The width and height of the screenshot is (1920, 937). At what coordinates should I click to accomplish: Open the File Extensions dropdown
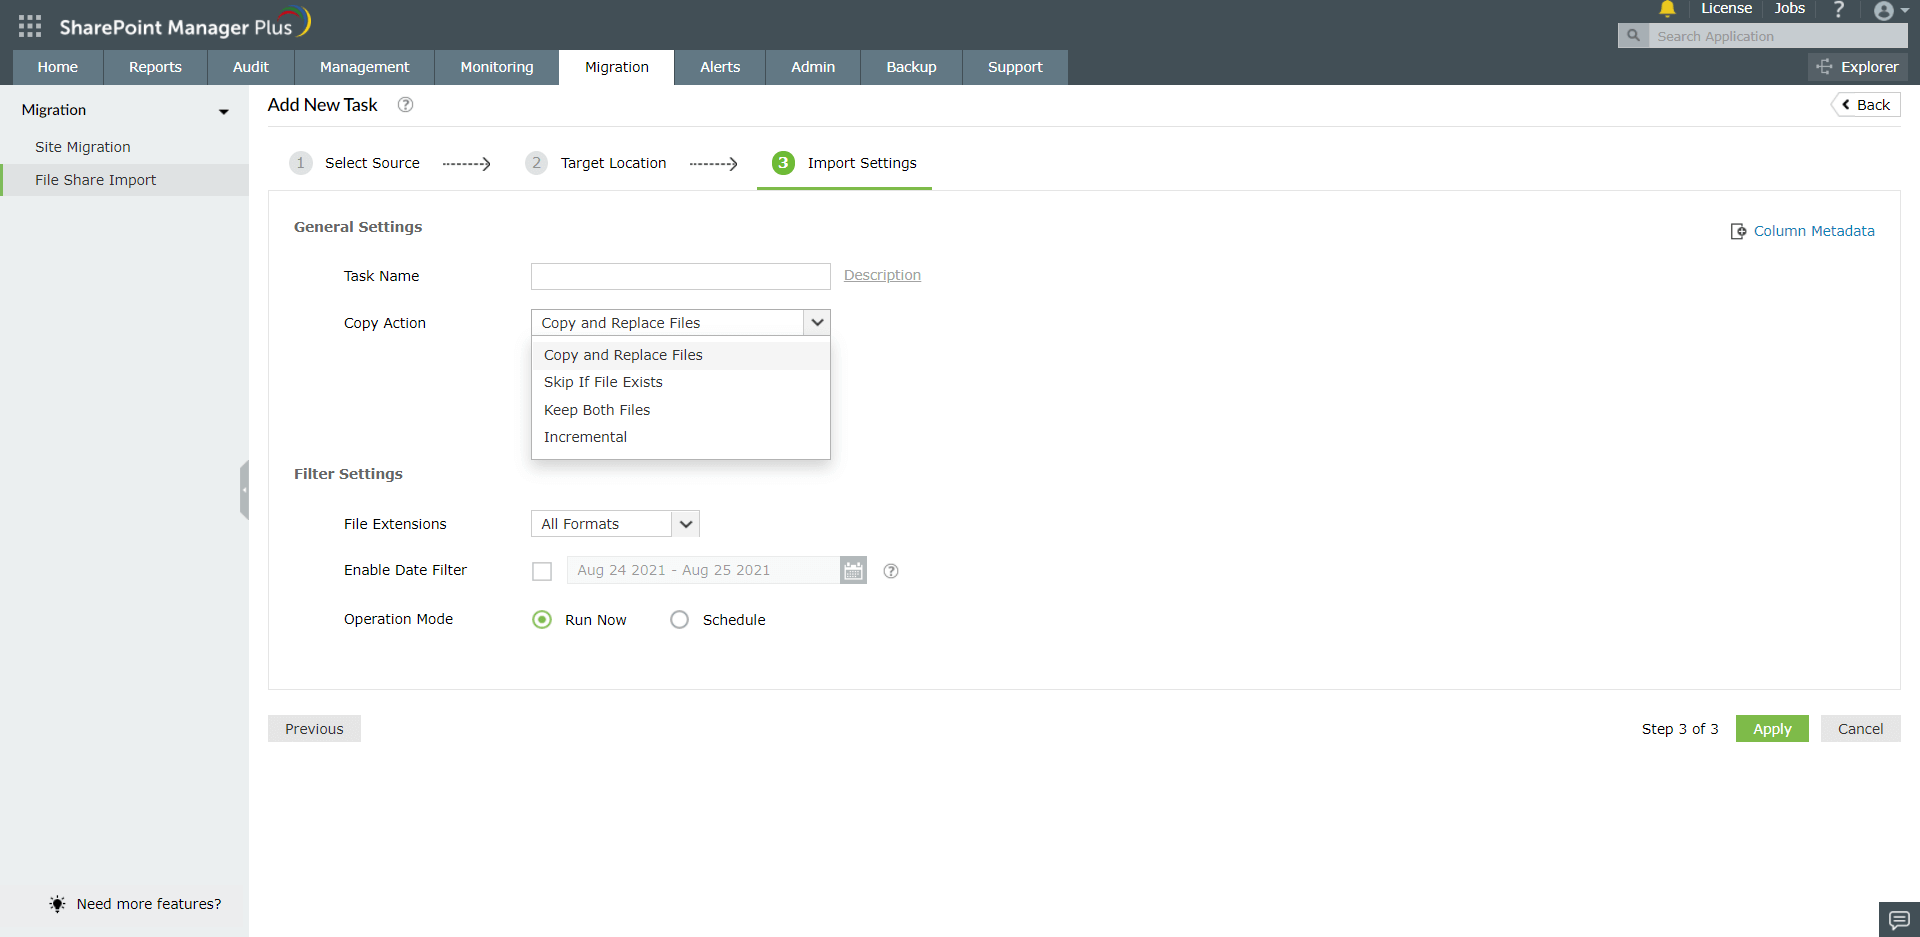[x=615, y=524]
